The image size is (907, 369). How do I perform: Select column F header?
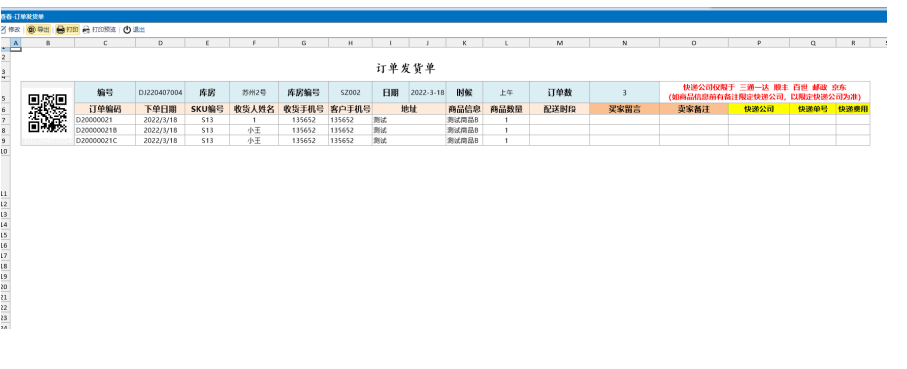coord(254,43)
